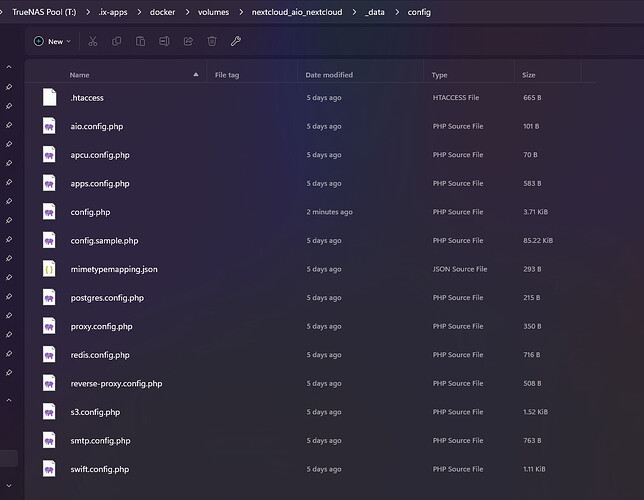Collapse the top sidebar section chevron
644x500 pixels.
tap(9, 67)
